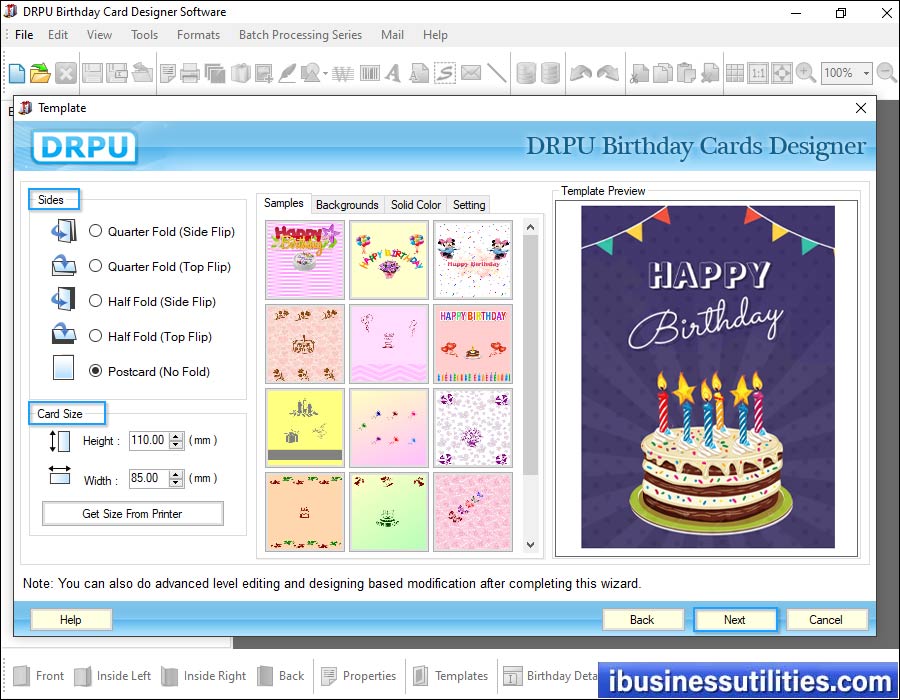The height and width of the screenshot is (700, 900).
Task: Open the 100% zoom dropdown
Action: click(x=865, y=73)
